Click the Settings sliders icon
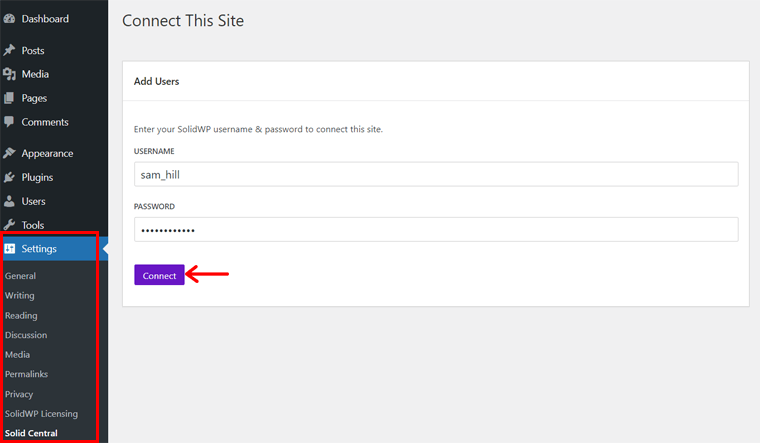760x443 pixels. coord(10,249)
